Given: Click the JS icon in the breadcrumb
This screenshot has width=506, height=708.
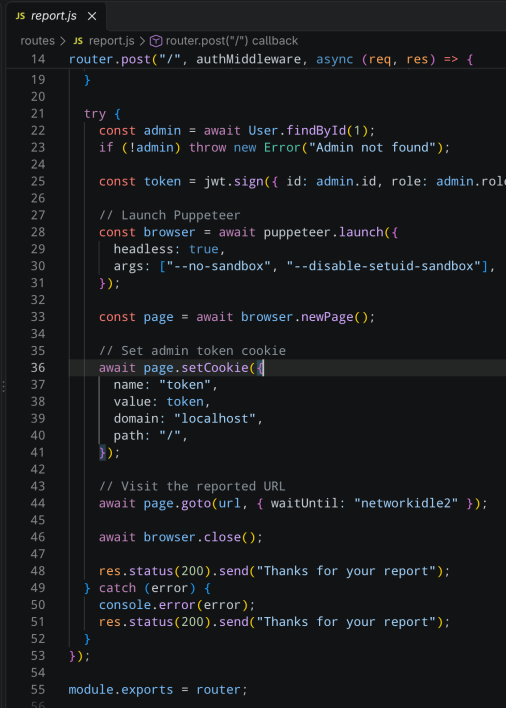Looking at the screenshot, I should [78, 41].
